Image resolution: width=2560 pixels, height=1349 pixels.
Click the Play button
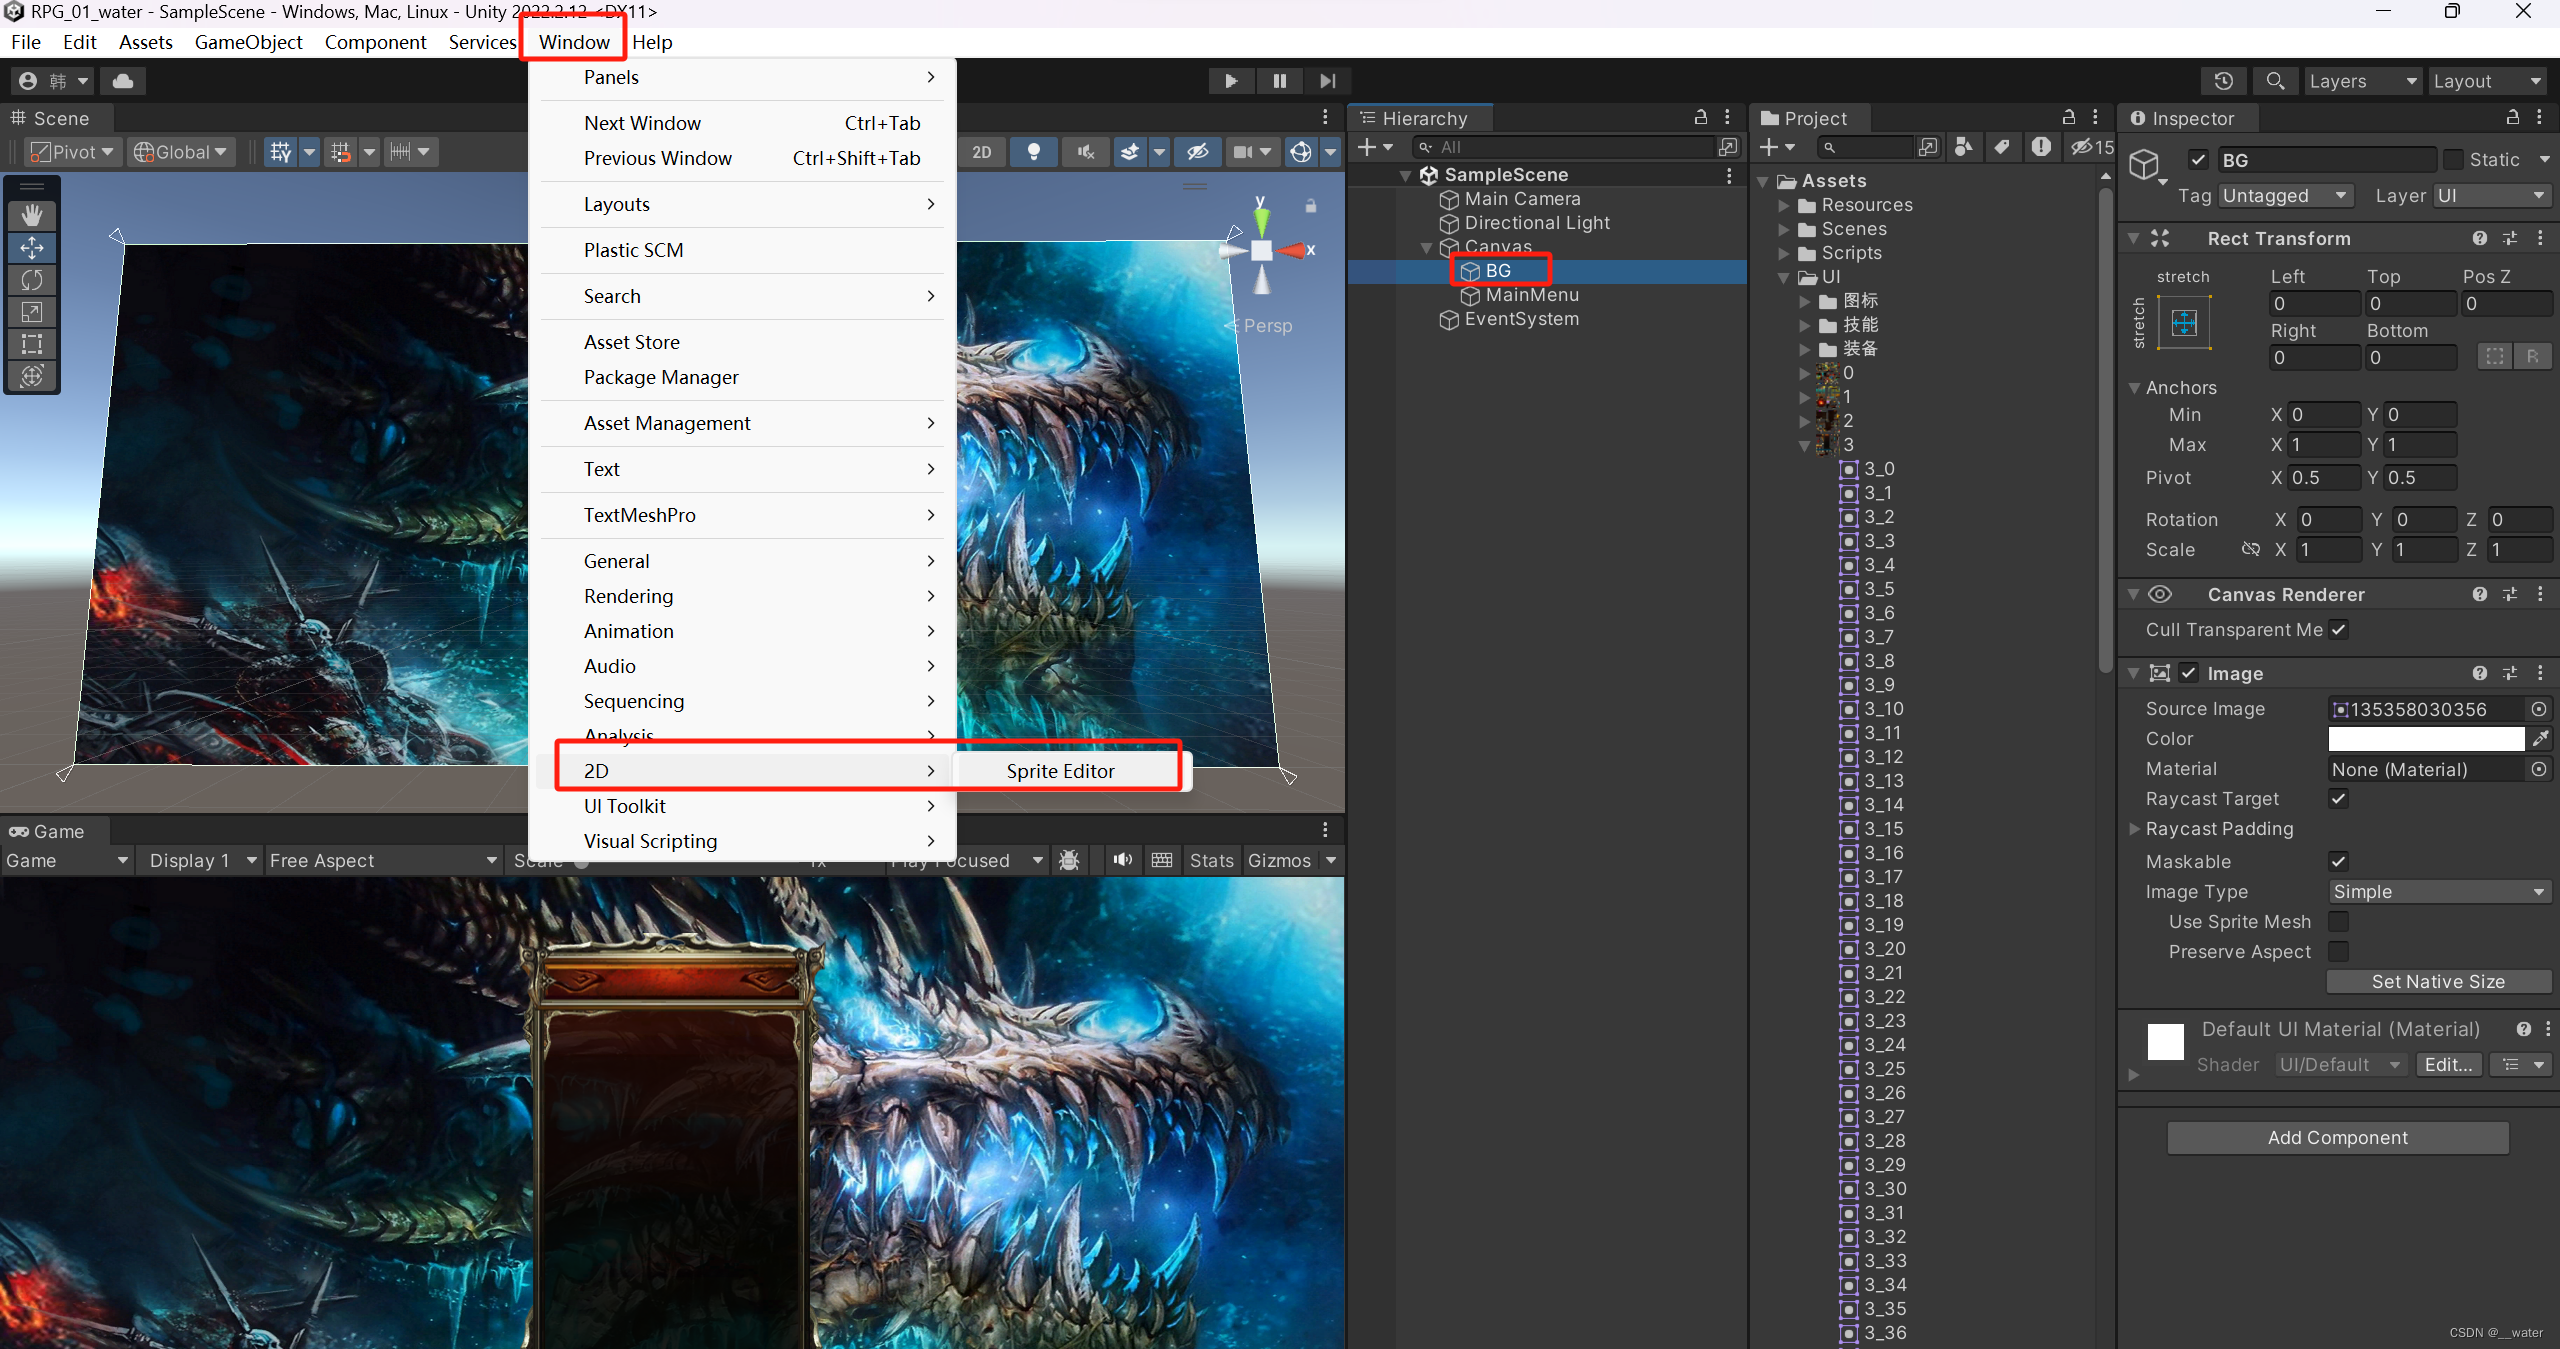click(1231, 81)
